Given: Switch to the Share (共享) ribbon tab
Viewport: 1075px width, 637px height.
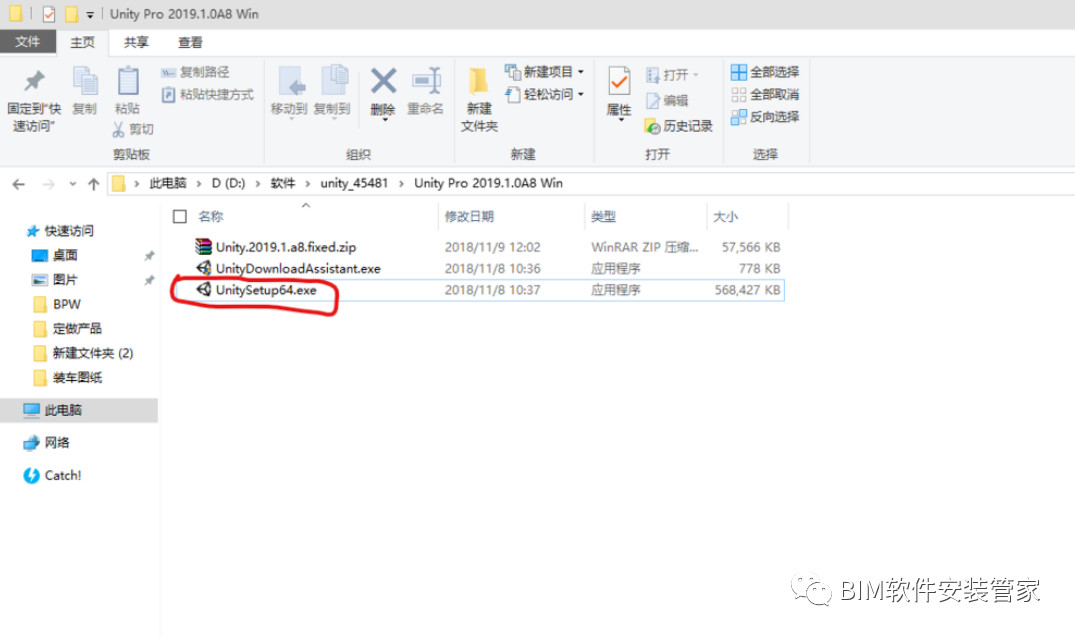Looking at the screenshot, I should click(136, 43).
